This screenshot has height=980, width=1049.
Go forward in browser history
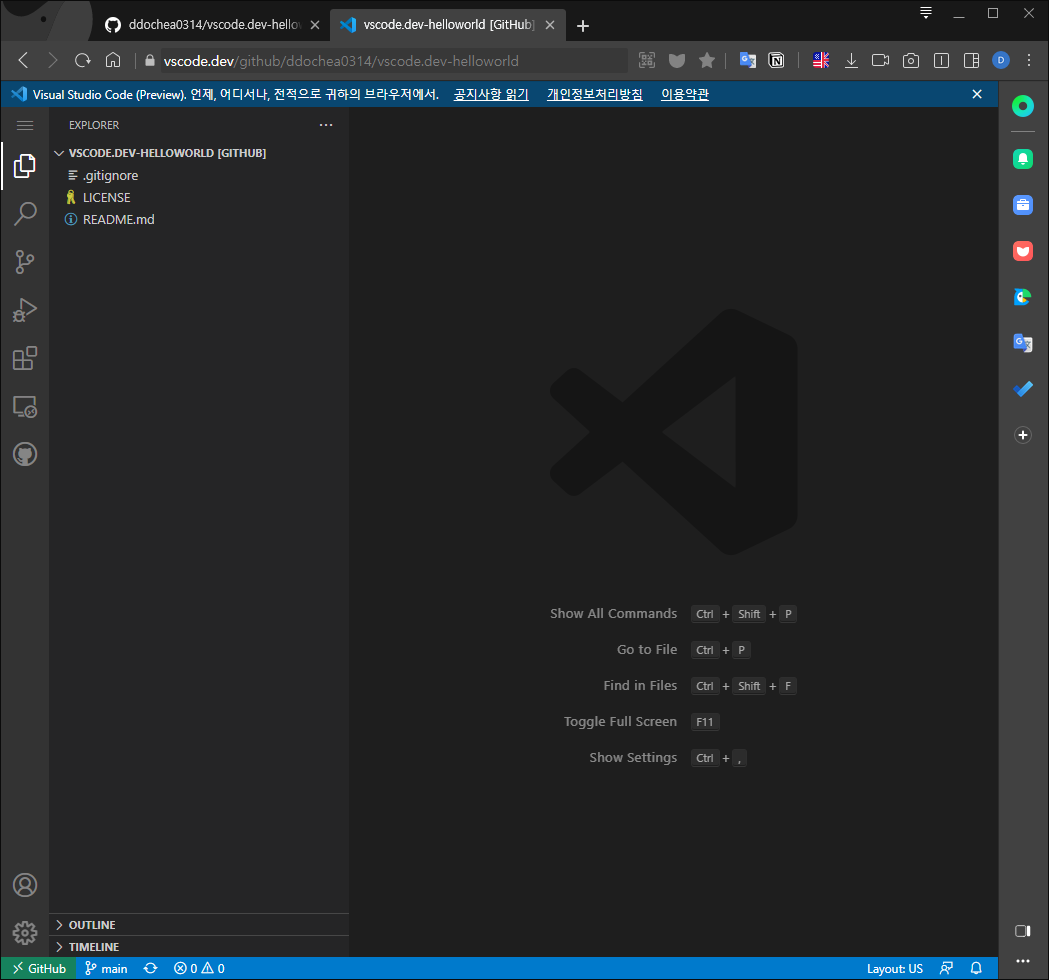tap(53, 60)
